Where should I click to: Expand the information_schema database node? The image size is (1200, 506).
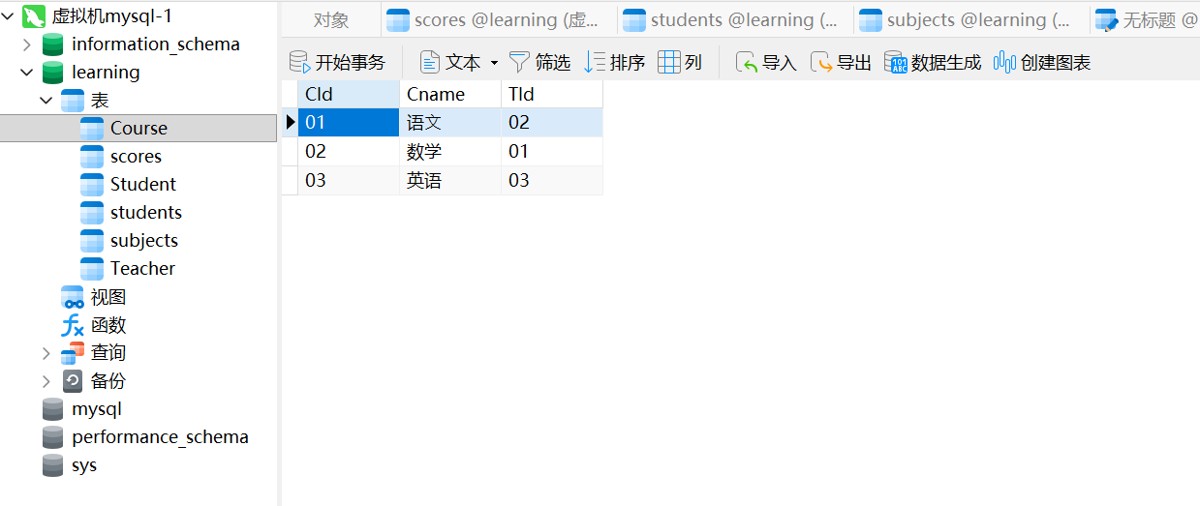click(27, 44)
